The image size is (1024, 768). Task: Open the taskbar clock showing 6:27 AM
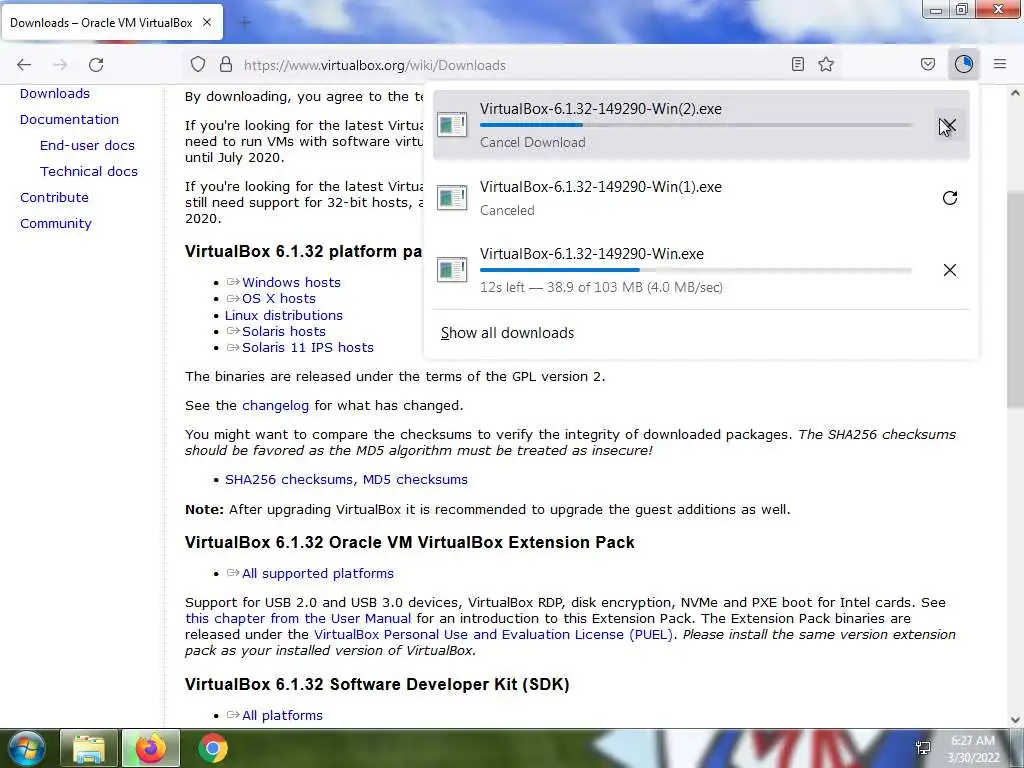(973, 749)
